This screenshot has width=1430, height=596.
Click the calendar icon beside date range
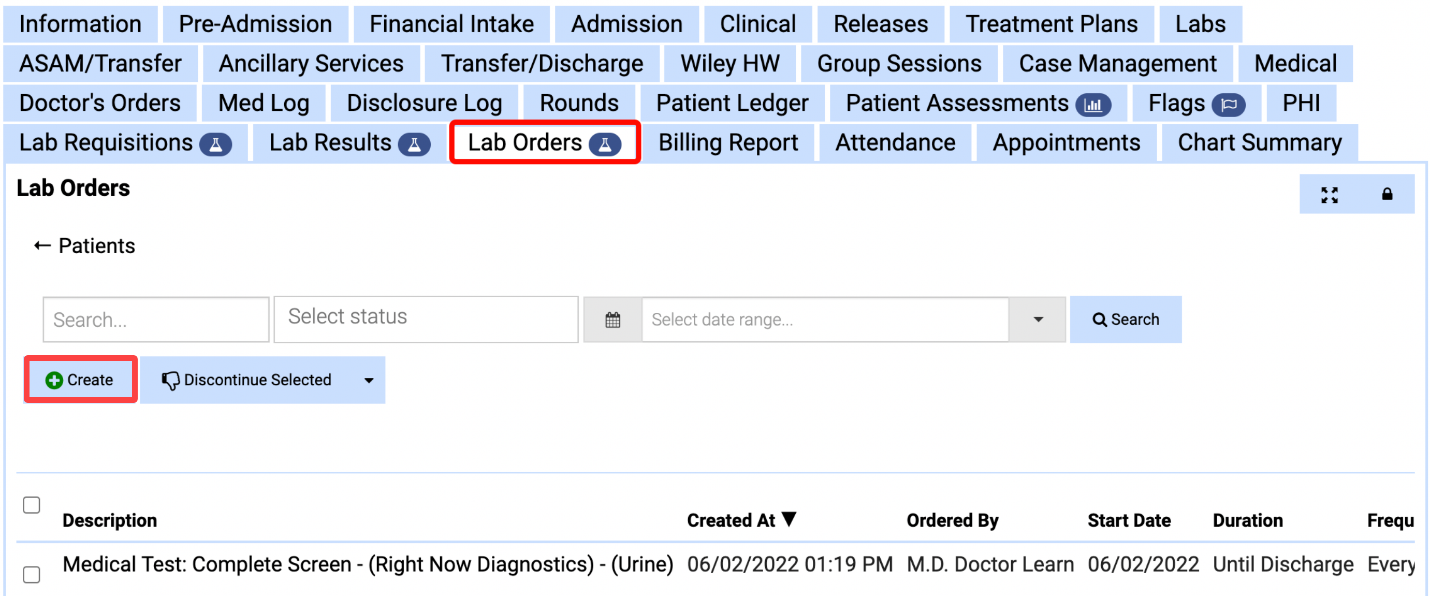(x=613, y=320)
